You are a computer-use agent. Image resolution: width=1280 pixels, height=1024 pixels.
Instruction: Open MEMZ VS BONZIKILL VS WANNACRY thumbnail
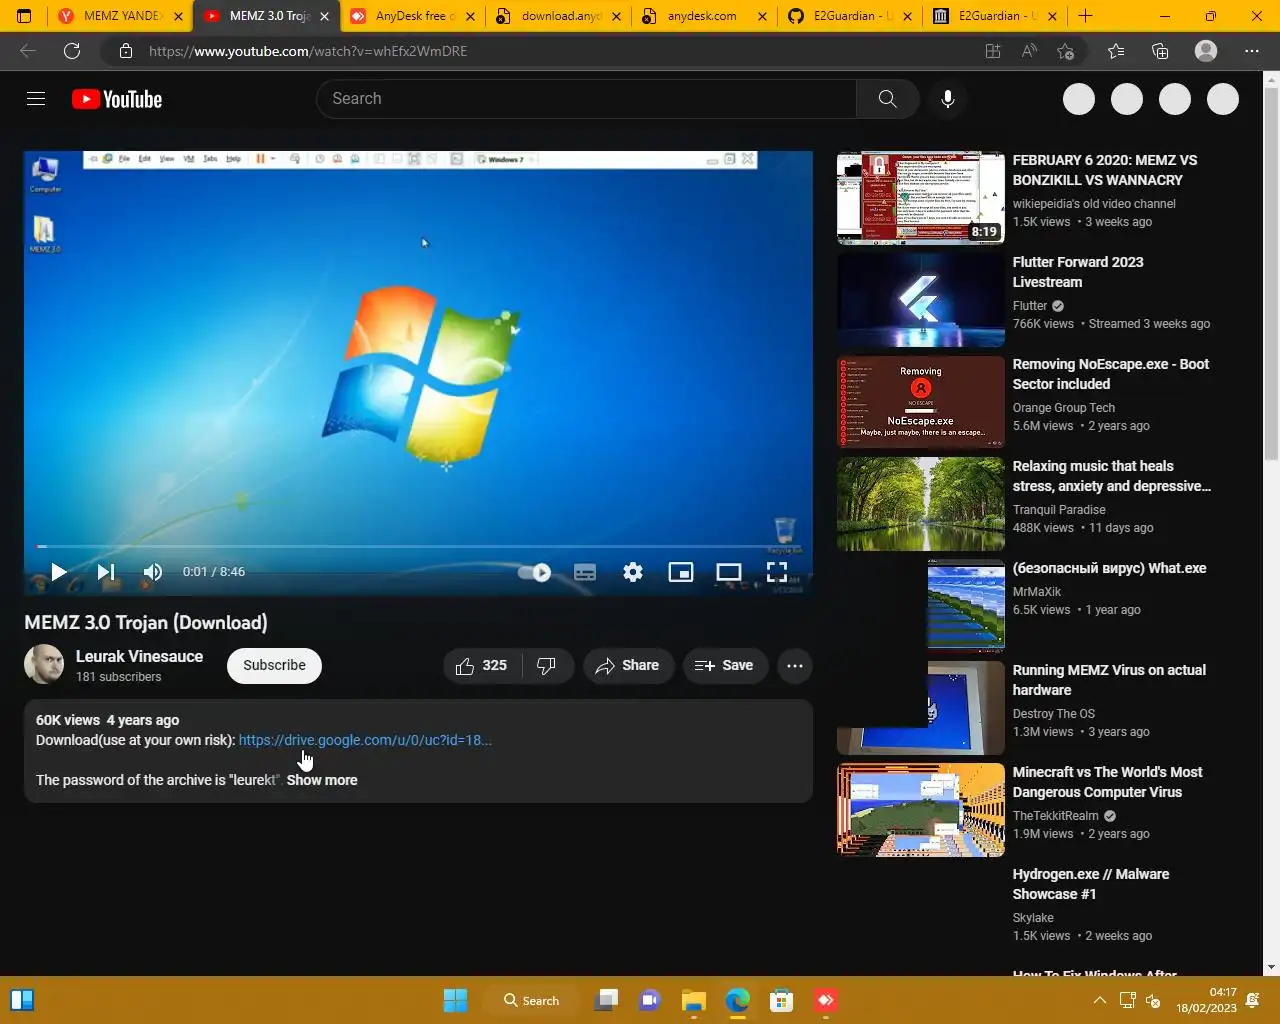click(921, 198)
